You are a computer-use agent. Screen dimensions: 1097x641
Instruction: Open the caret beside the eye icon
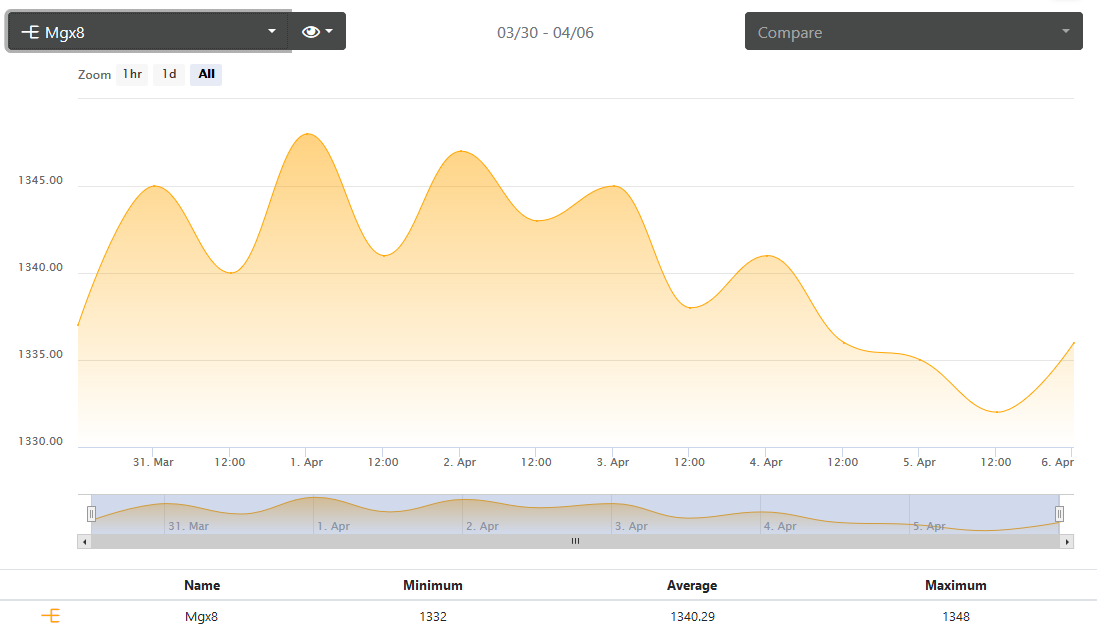pyautogui.click(x=329, y=31)
